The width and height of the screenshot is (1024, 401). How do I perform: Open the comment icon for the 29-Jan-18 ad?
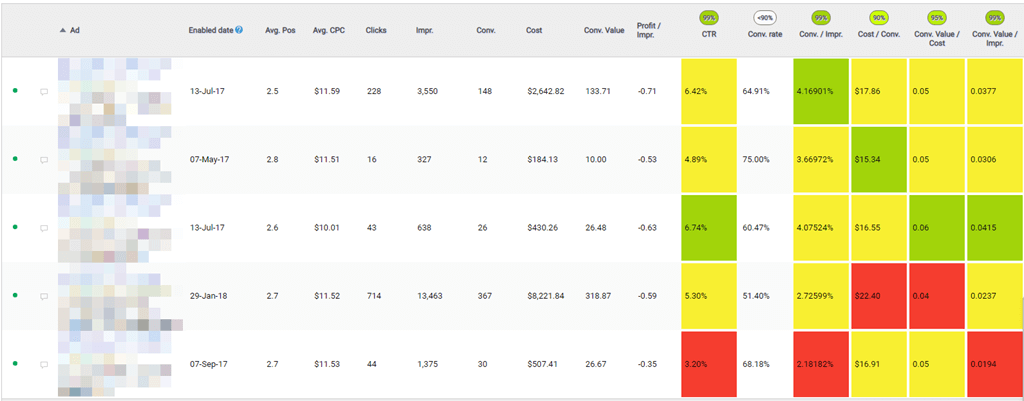(44, 297)
